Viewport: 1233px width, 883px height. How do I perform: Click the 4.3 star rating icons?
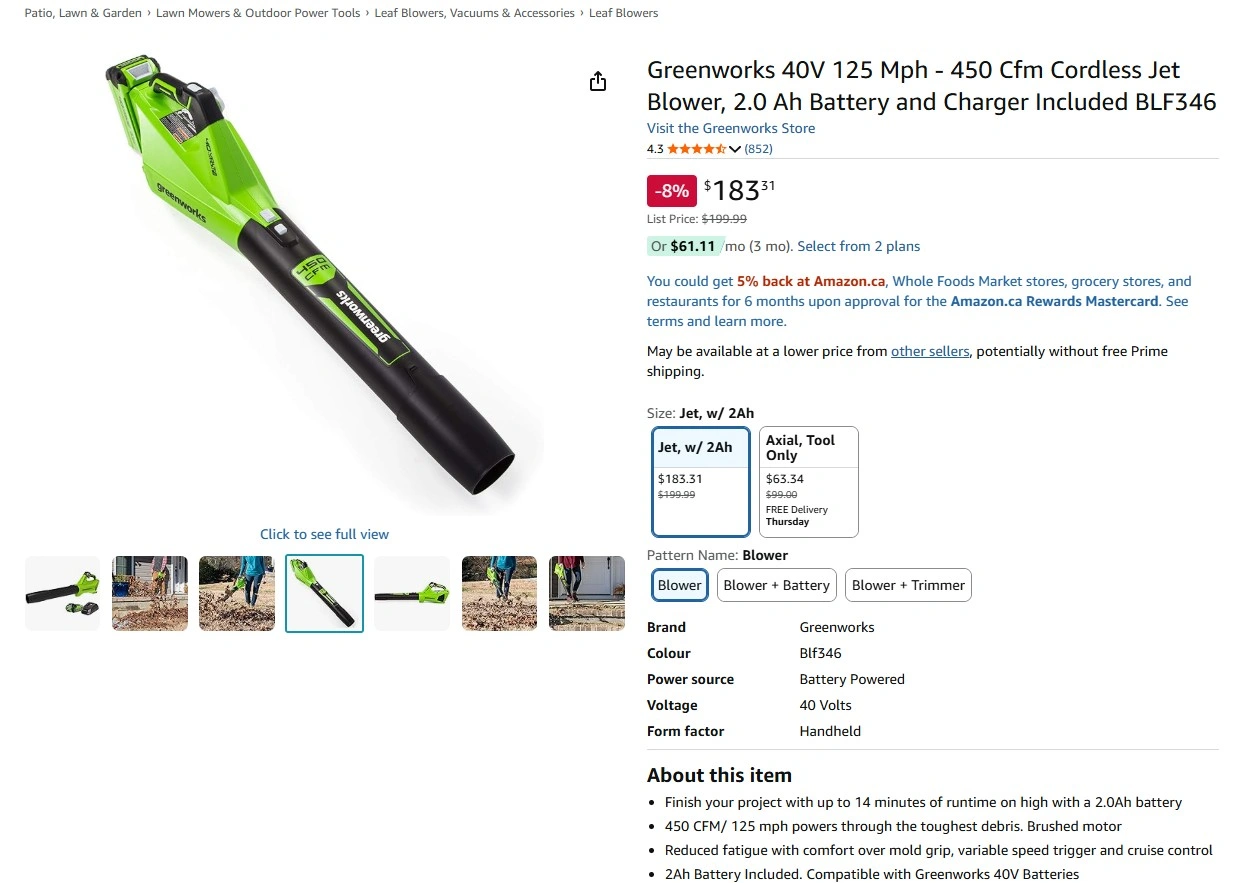[697, 149]
